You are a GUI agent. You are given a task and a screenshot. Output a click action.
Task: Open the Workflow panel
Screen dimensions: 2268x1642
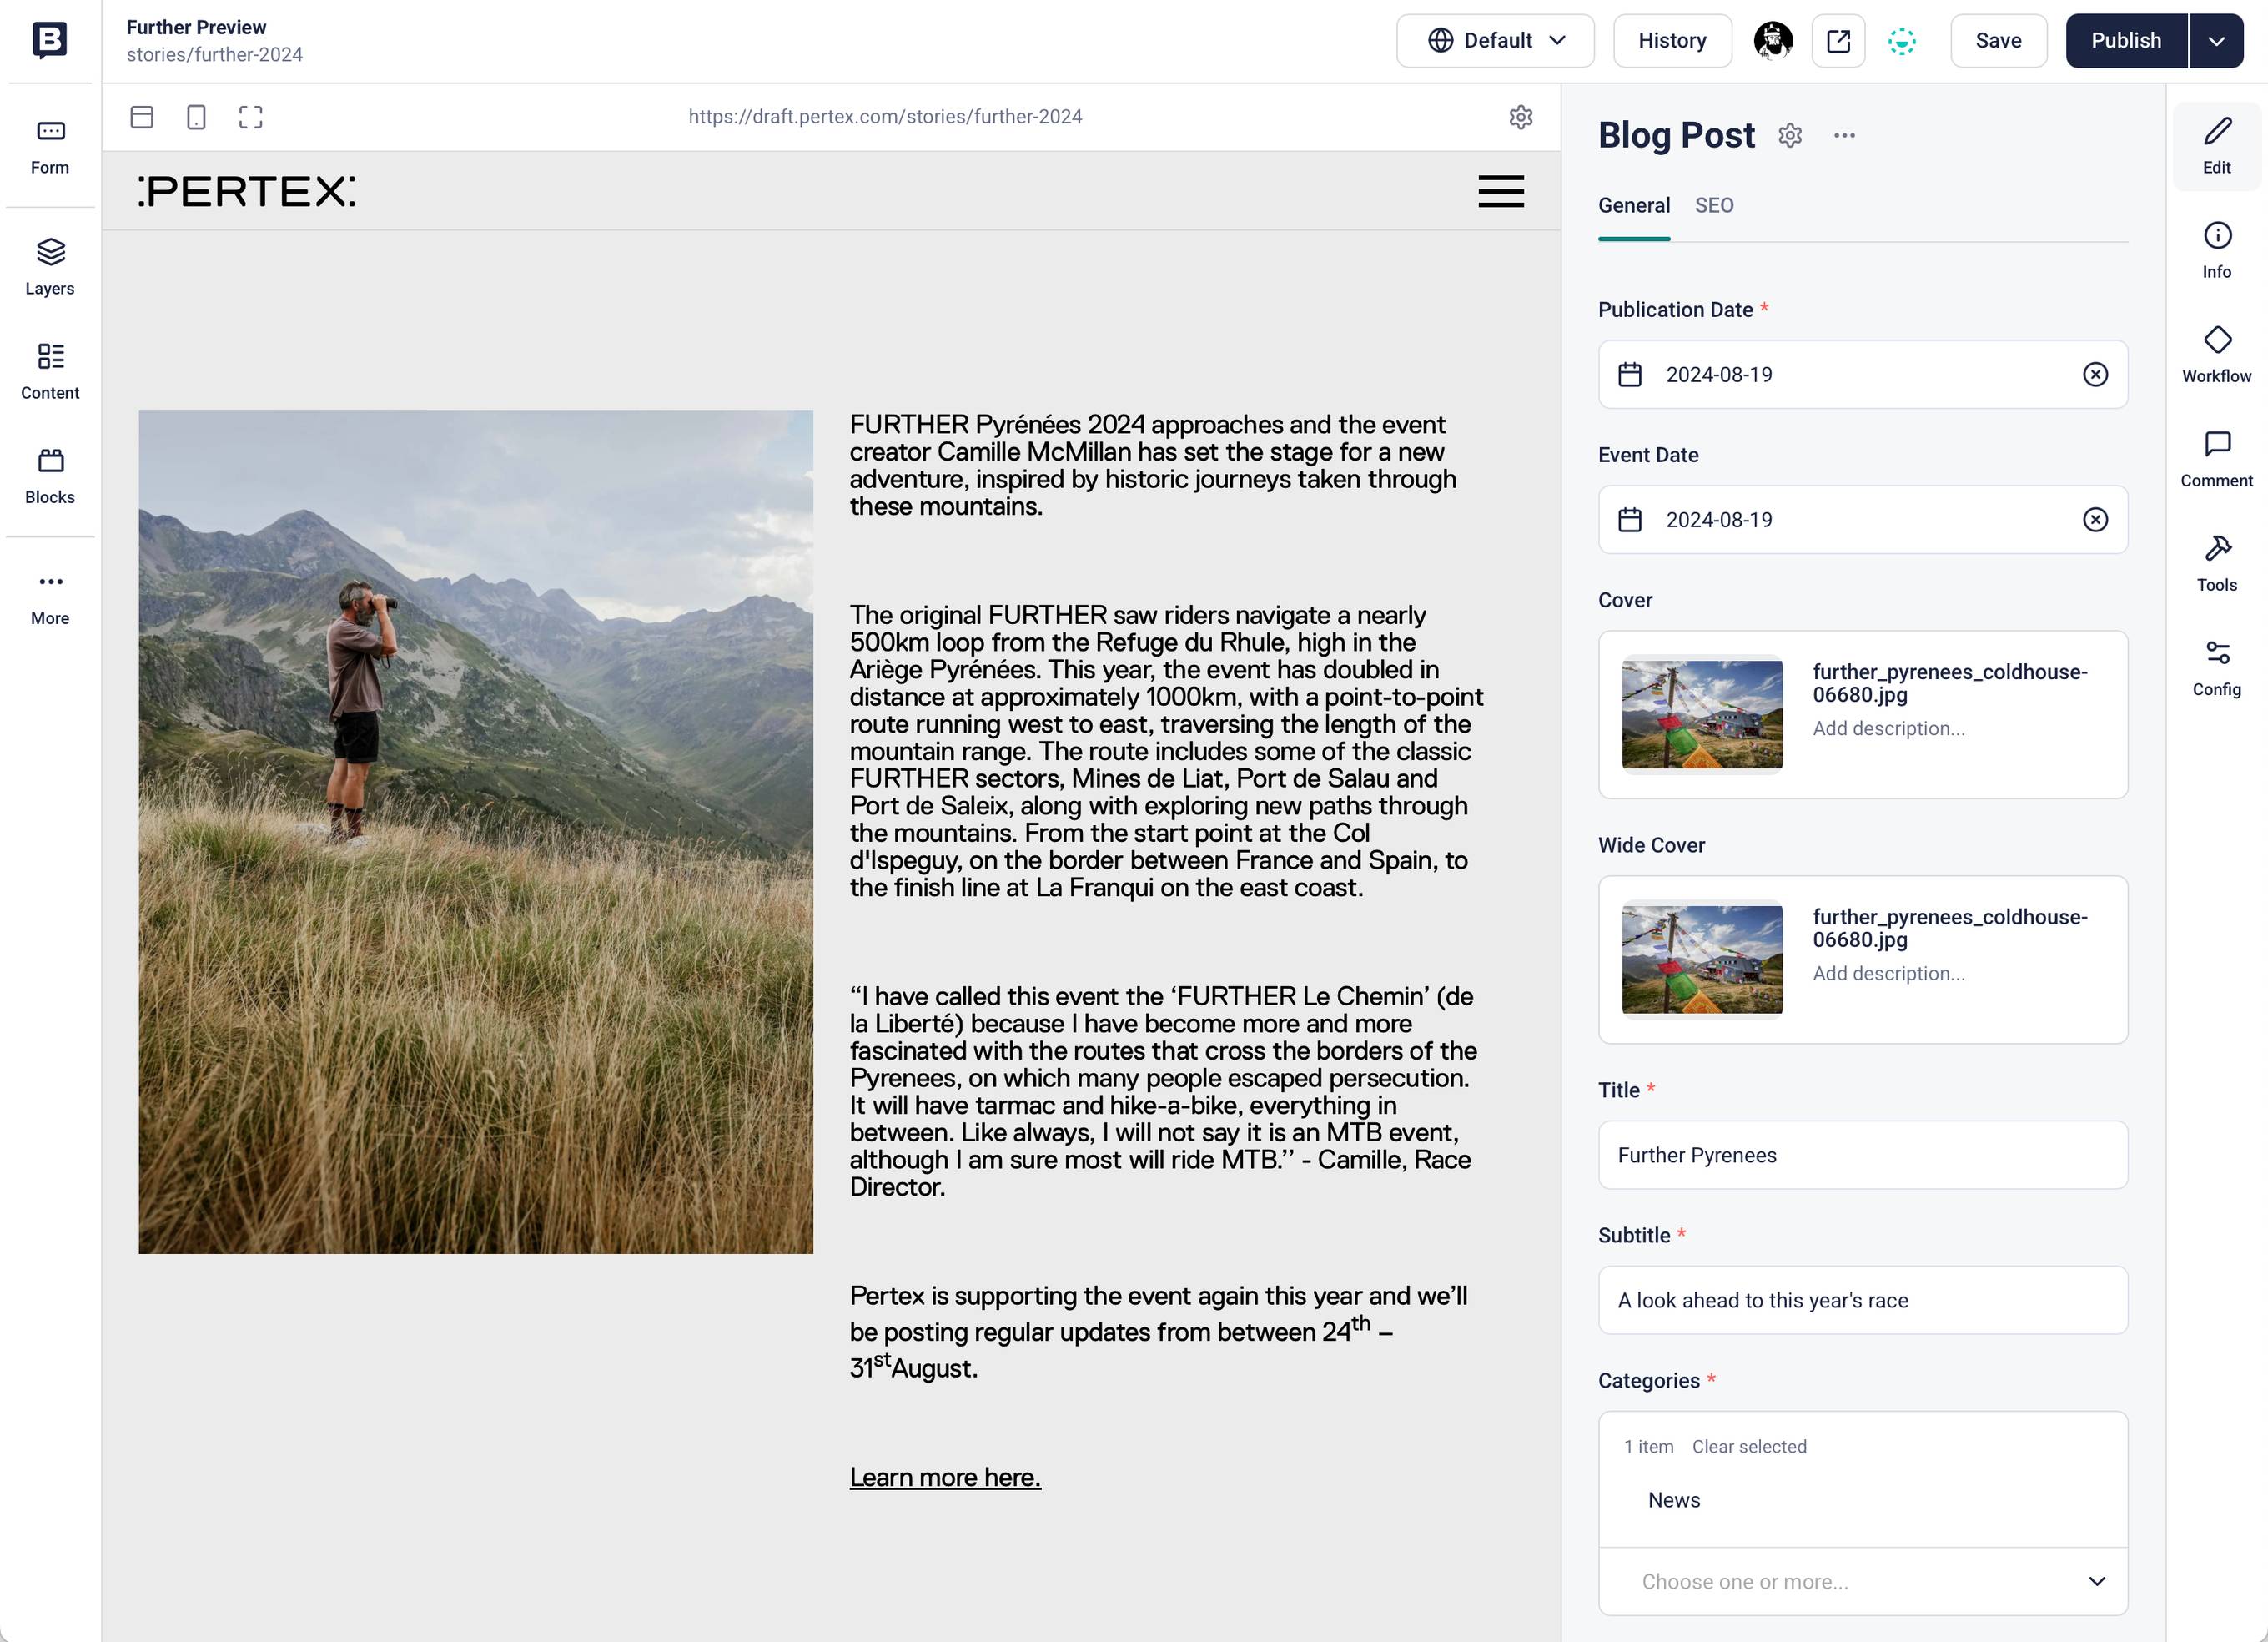[2216, 355]
